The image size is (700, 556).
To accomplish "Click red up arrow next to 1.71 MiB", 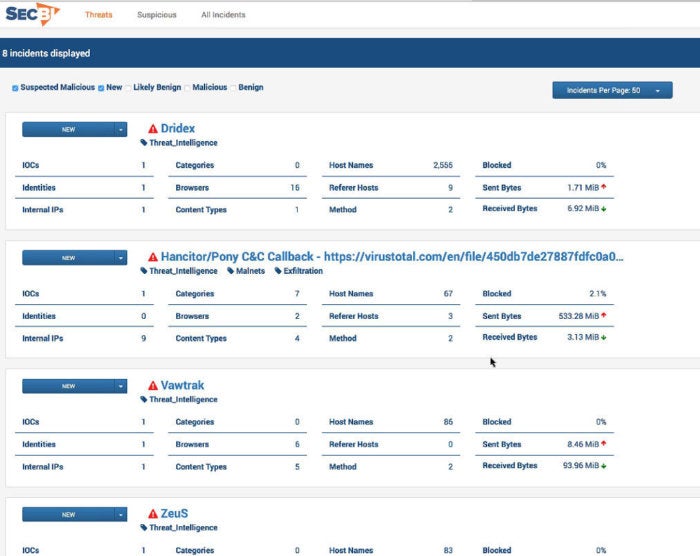I will (x=604, y=187).
